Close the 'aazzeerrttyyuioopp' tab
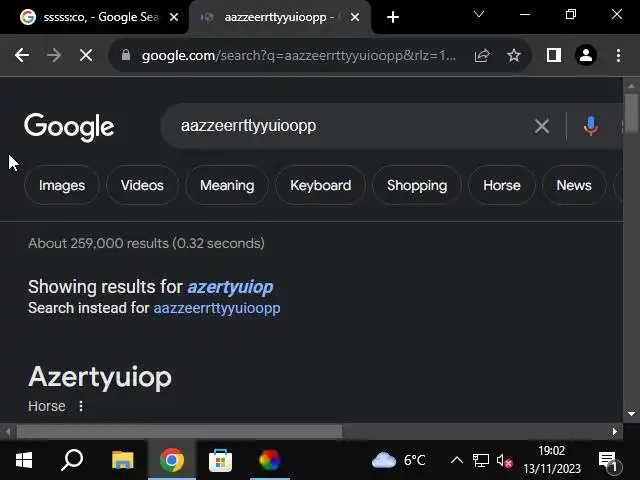The image size is (640, 480). pyautogui.click(x=355, y=17)
